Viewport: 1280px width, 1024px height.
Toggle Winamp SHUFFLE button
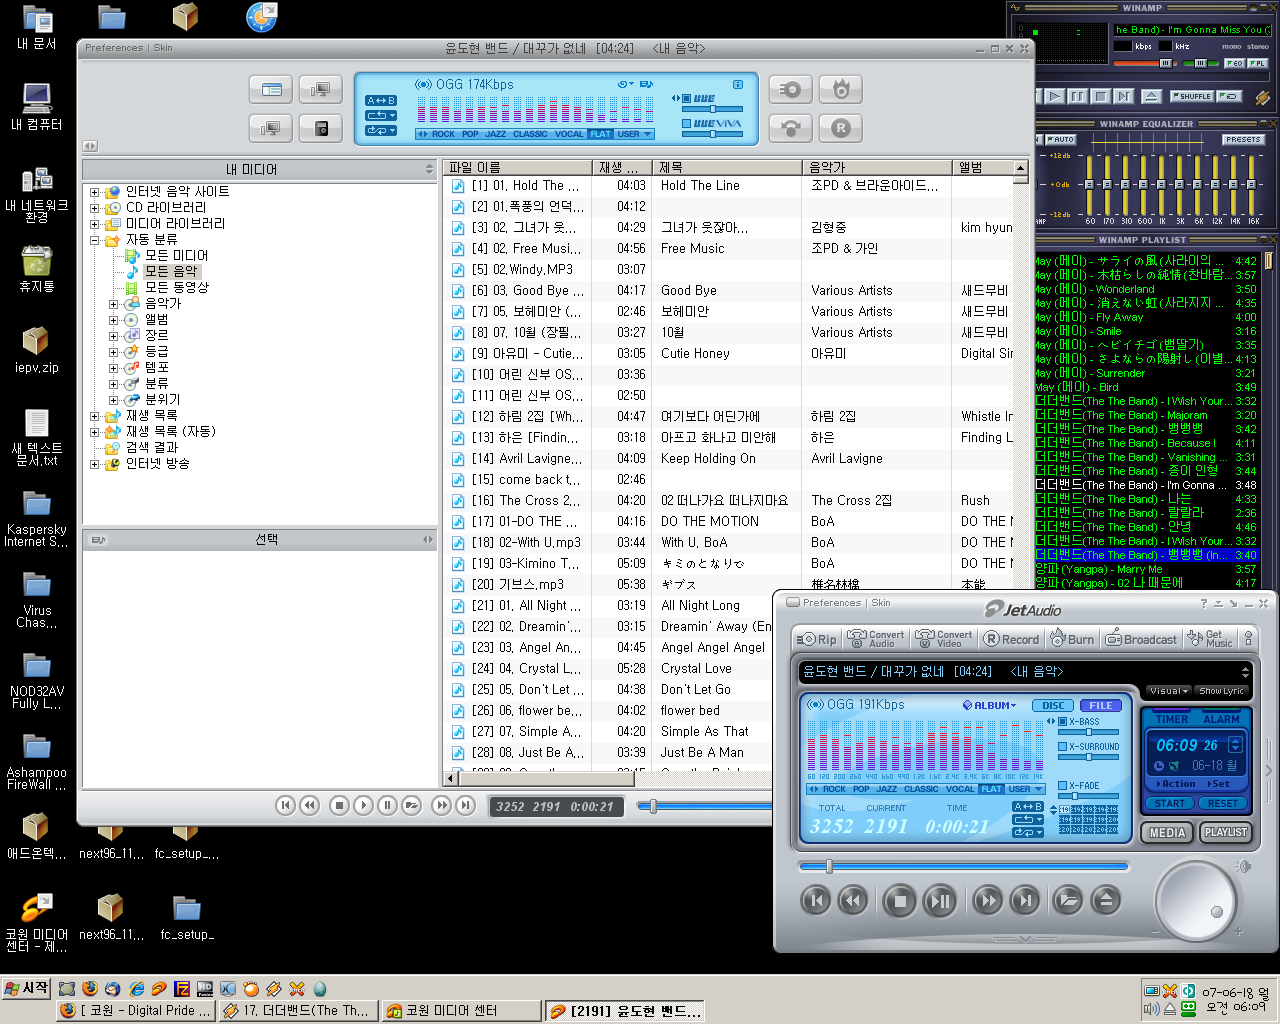1192,96
